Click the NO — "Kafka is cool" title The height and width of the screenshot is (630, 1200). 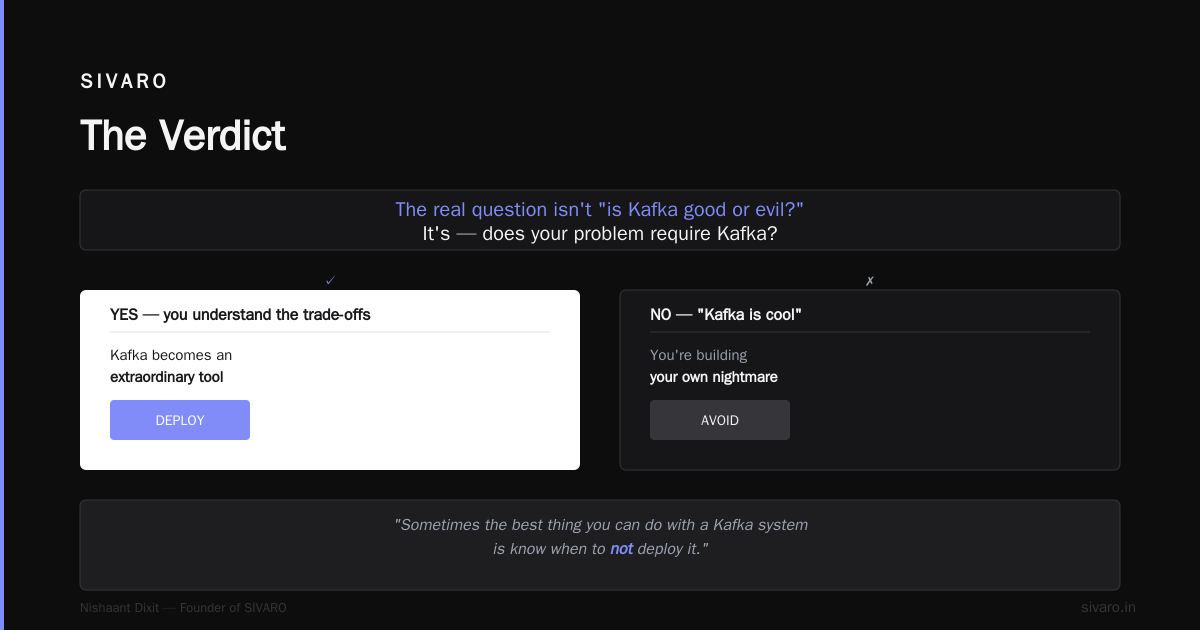(726, 314)
